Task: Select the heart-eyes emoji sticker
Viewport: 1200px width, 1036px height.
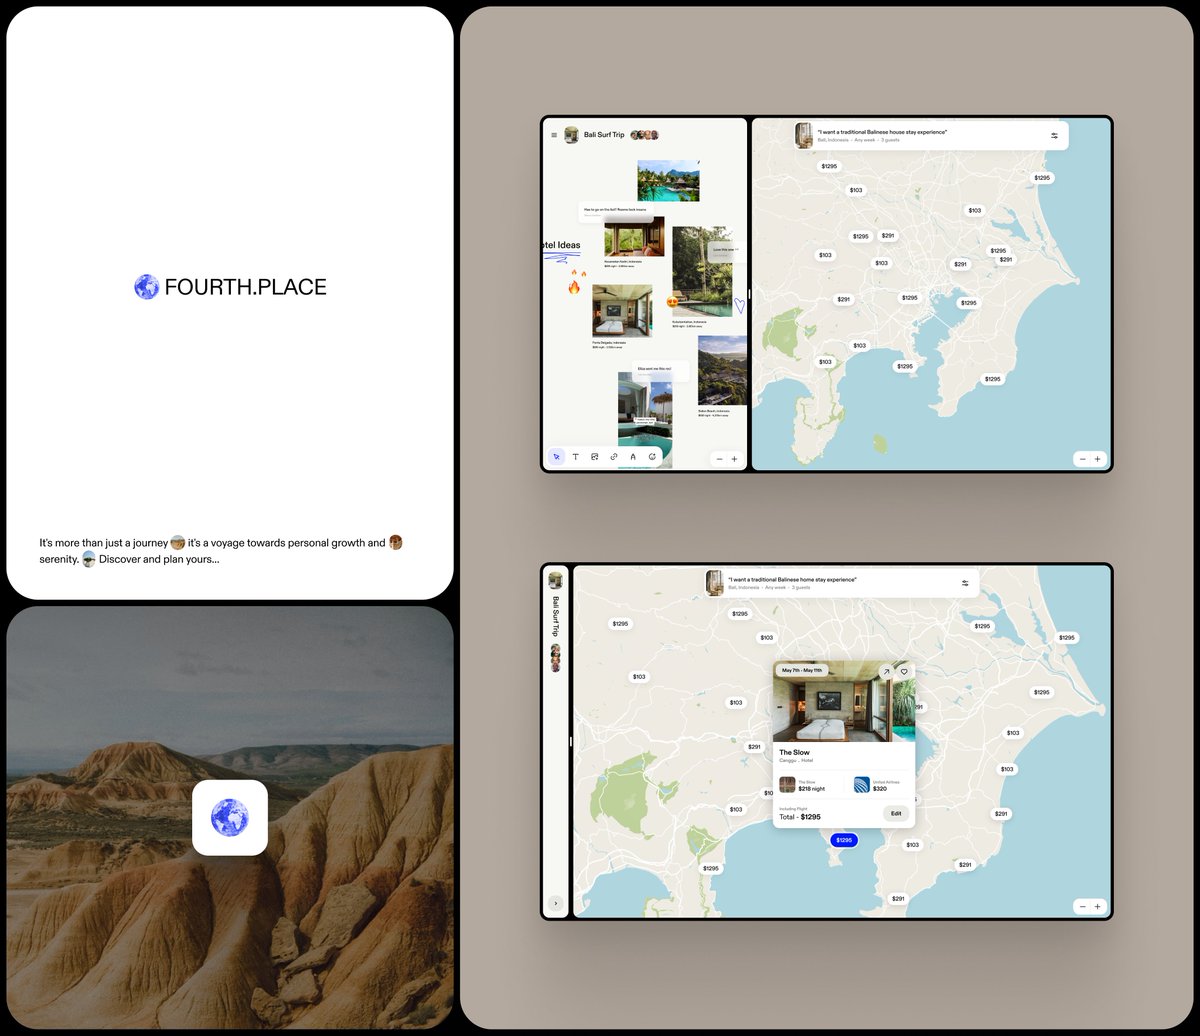Action: click(672, 302)
